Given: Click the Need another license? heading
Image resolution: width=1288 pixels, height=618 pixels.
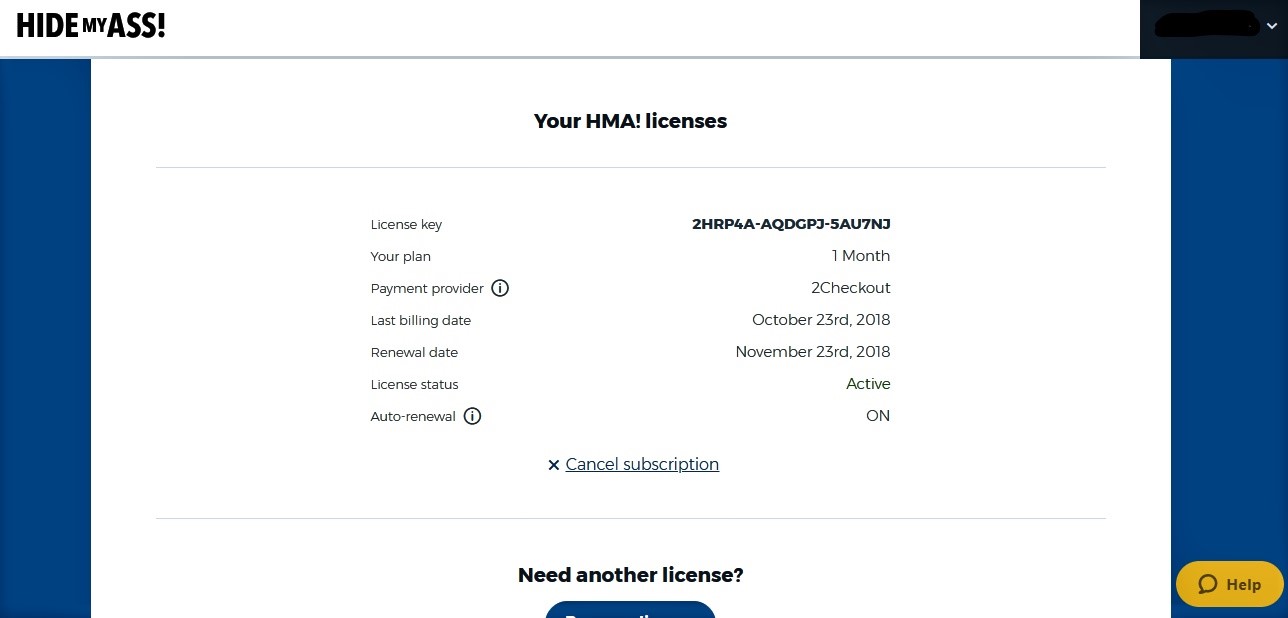Looking at the screenshot, I should pyautogui.click(x=630, y=575).
